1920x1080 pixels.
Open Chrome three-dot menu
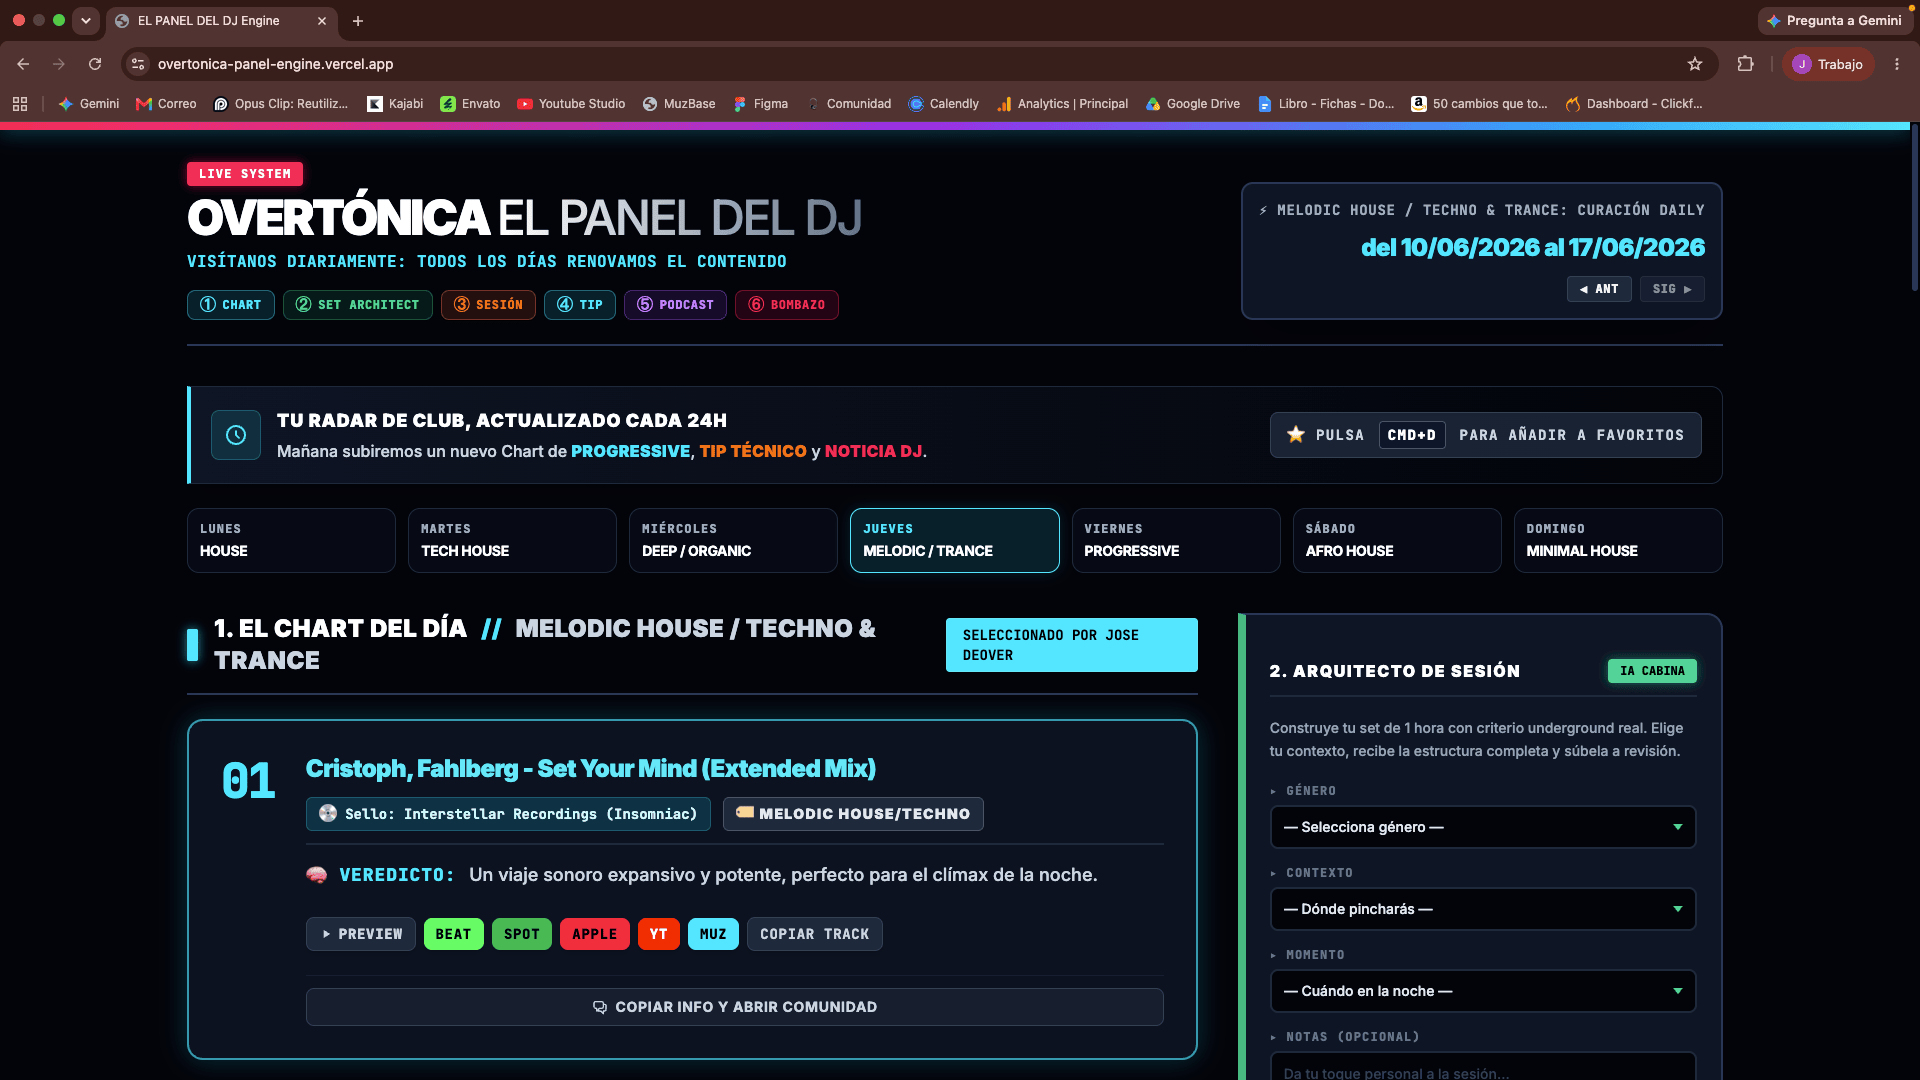pos(1897,64)
